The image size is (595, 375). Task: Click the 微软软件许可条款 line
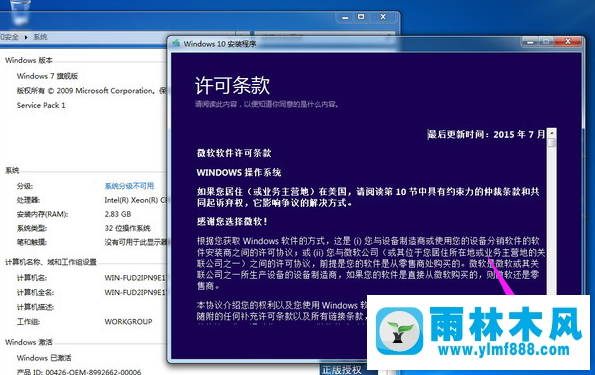pyautogui.click(x=234, y=153)
